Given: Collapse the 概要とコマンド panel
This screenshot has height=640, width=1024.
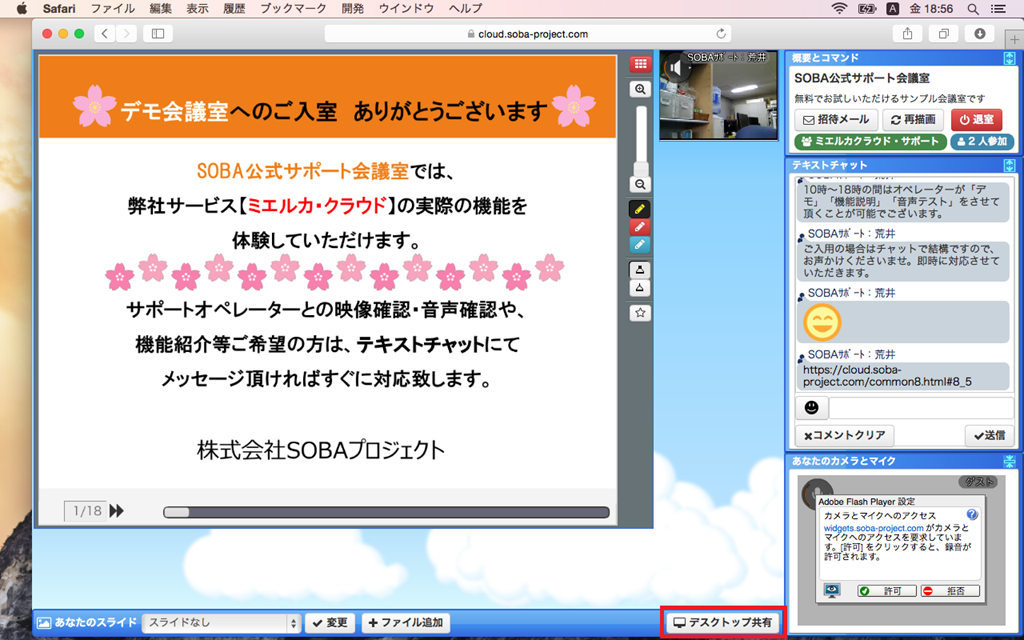Looking at the screenshot, I should (1009, 58).
